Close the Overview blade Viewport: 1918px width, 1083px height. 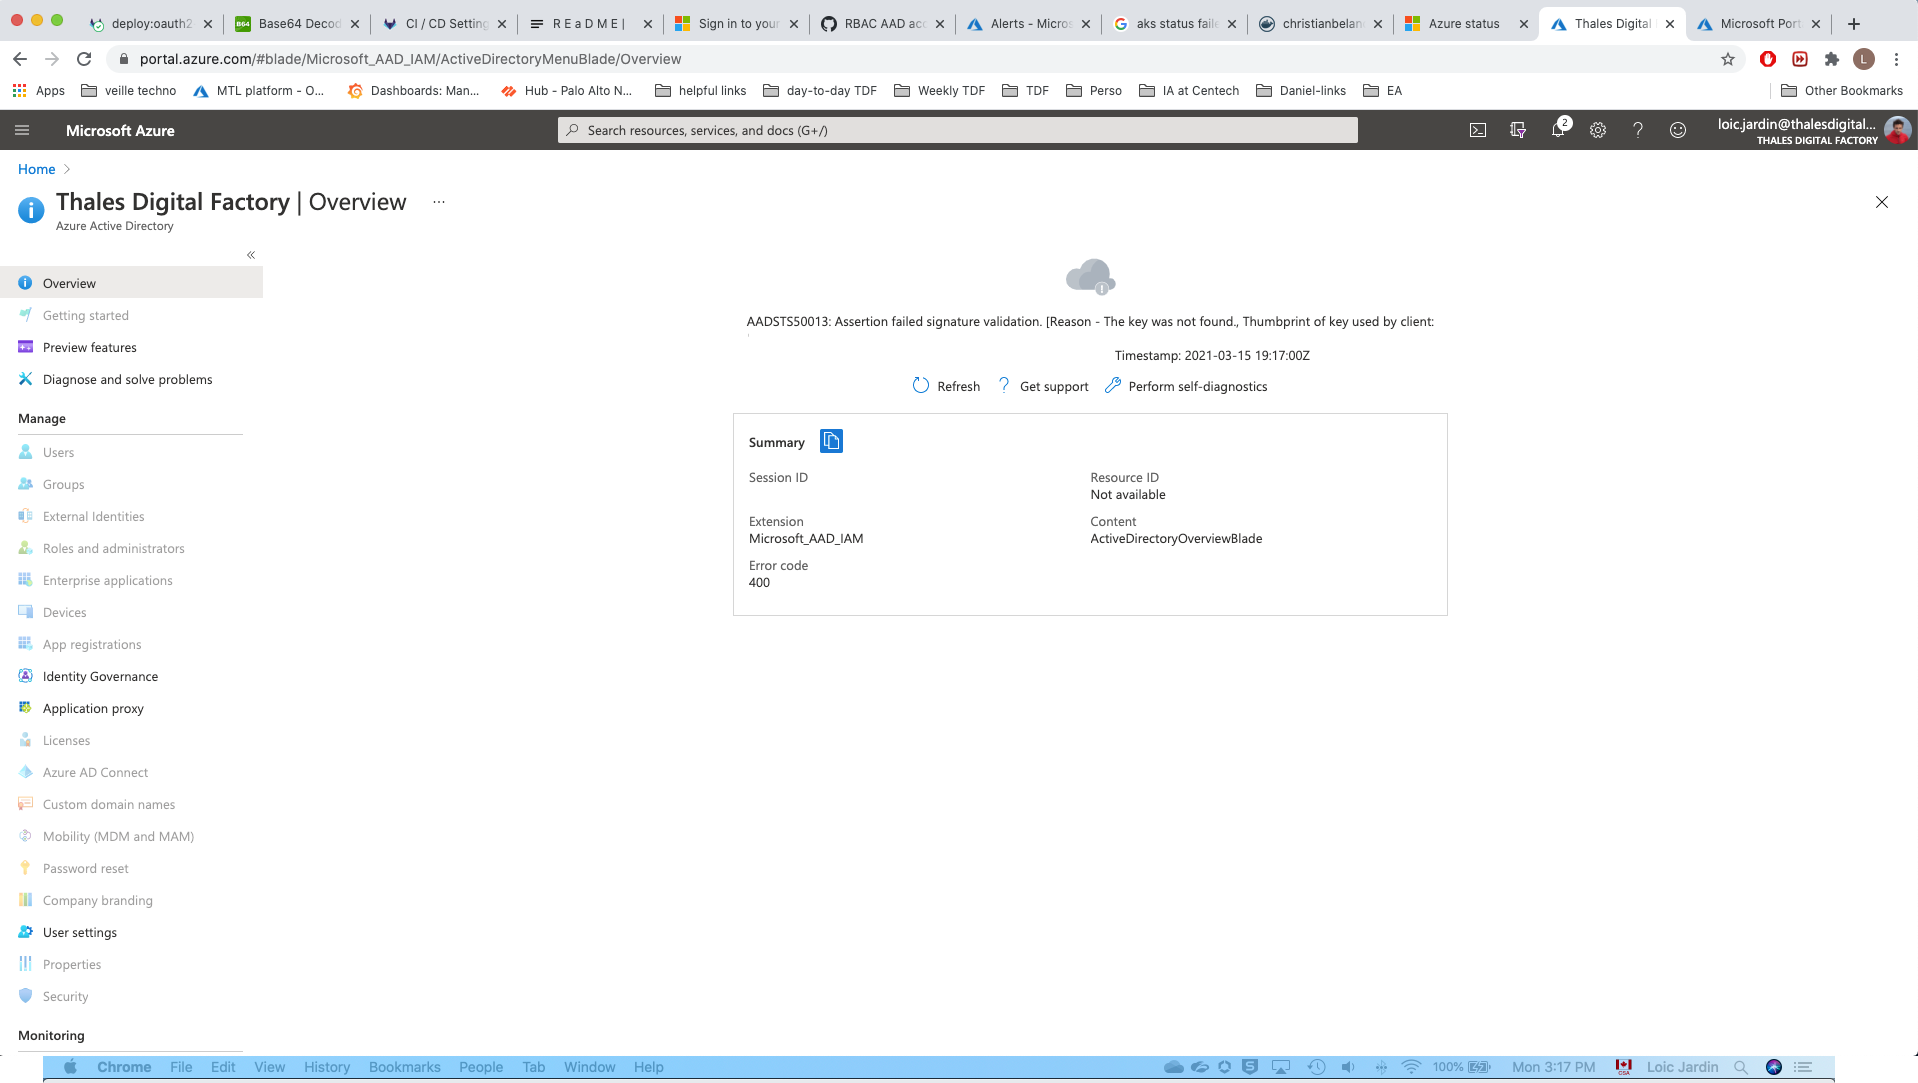(x=1881, y=202)
